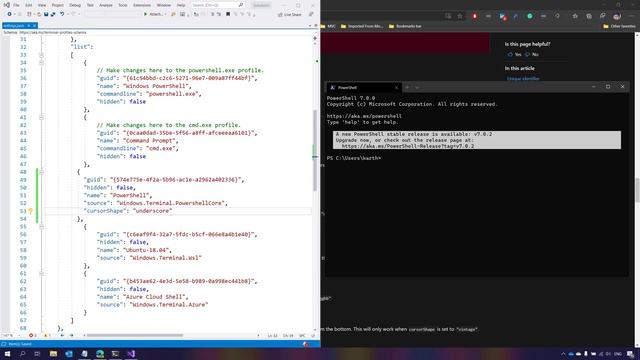Click the red extension icon in browser
Viewport: 640px width, 360px height.
pos(474,16)
